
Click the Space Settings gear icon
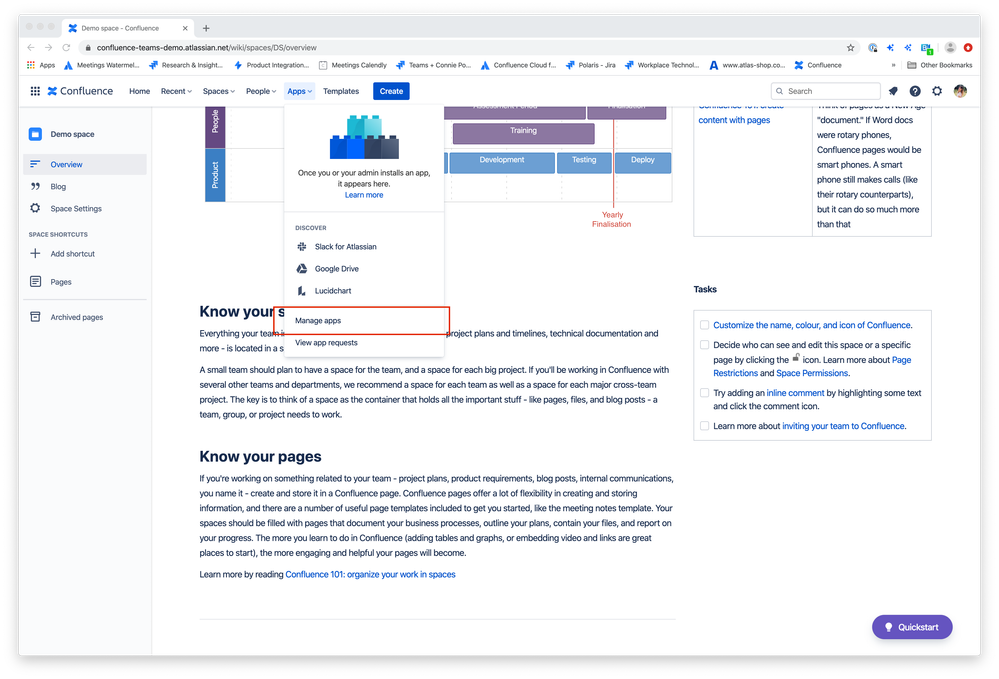point(35,208)
